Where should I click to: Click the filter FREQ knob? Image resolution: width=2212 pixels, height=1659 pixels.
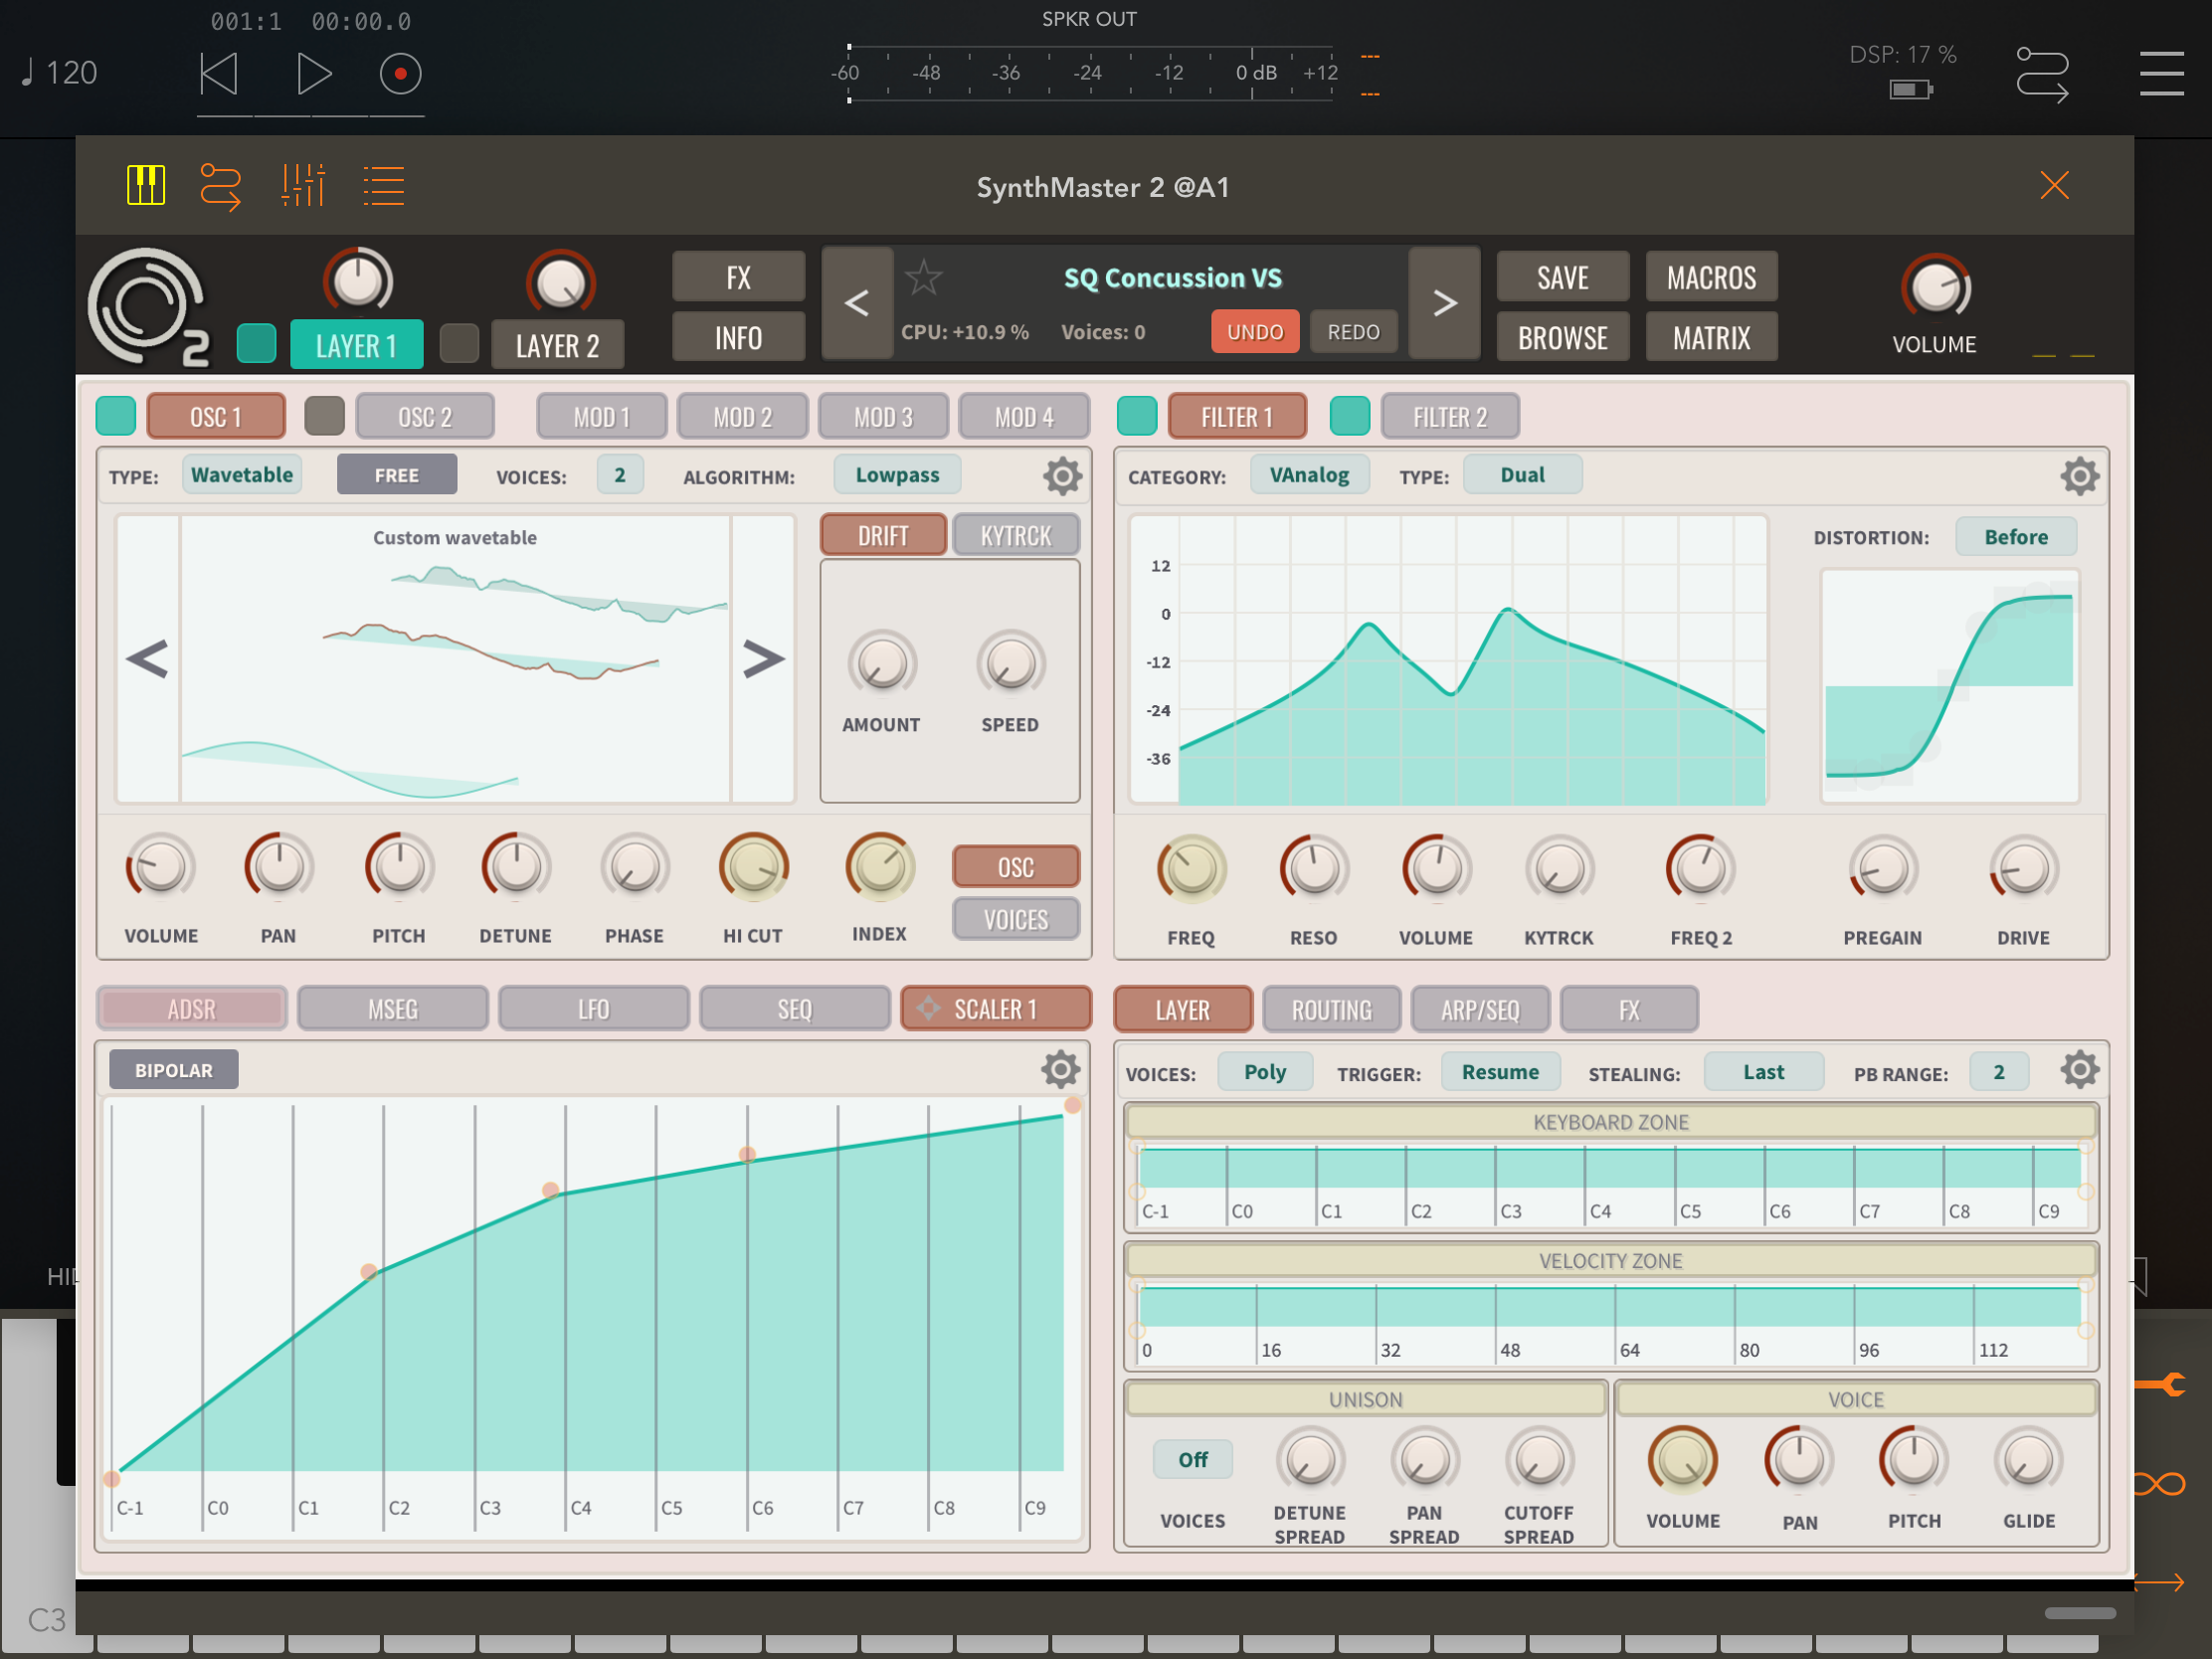point(1190,869)
